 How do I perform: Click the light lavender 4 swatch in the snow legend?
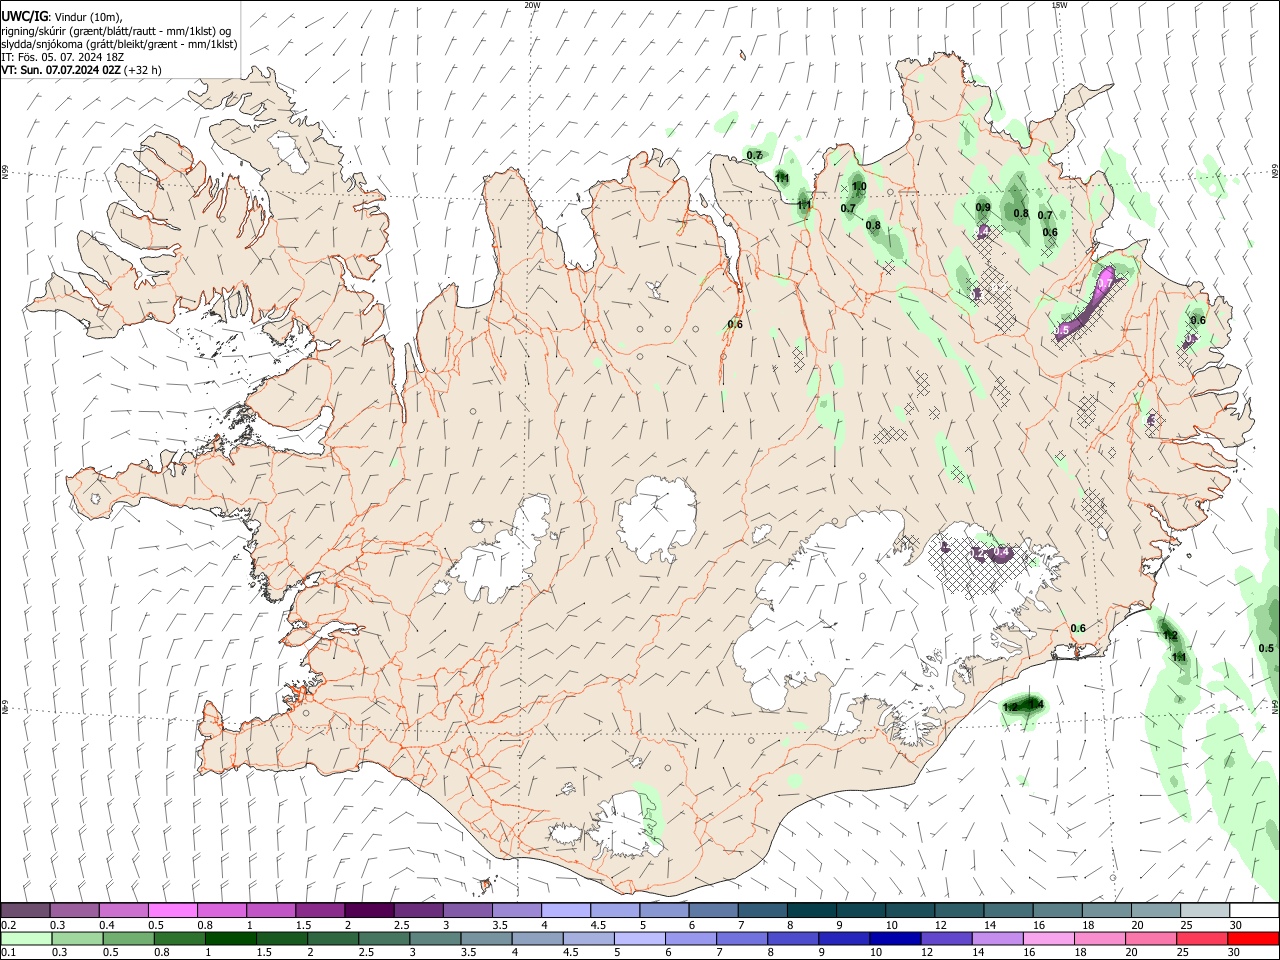pyautogui.click(x=564, y=910)
